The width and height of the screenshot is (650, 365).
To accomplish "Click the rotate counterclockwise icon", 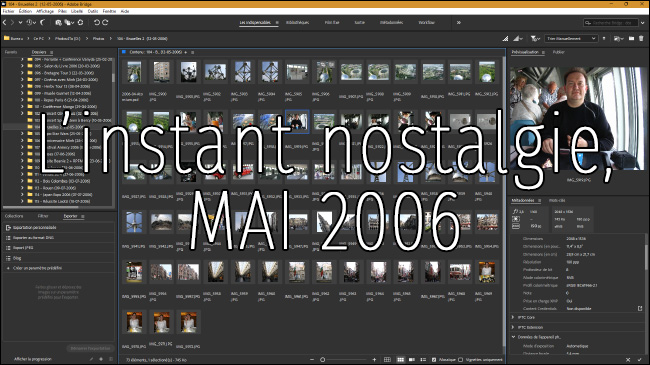I will [x=97, y=22].
